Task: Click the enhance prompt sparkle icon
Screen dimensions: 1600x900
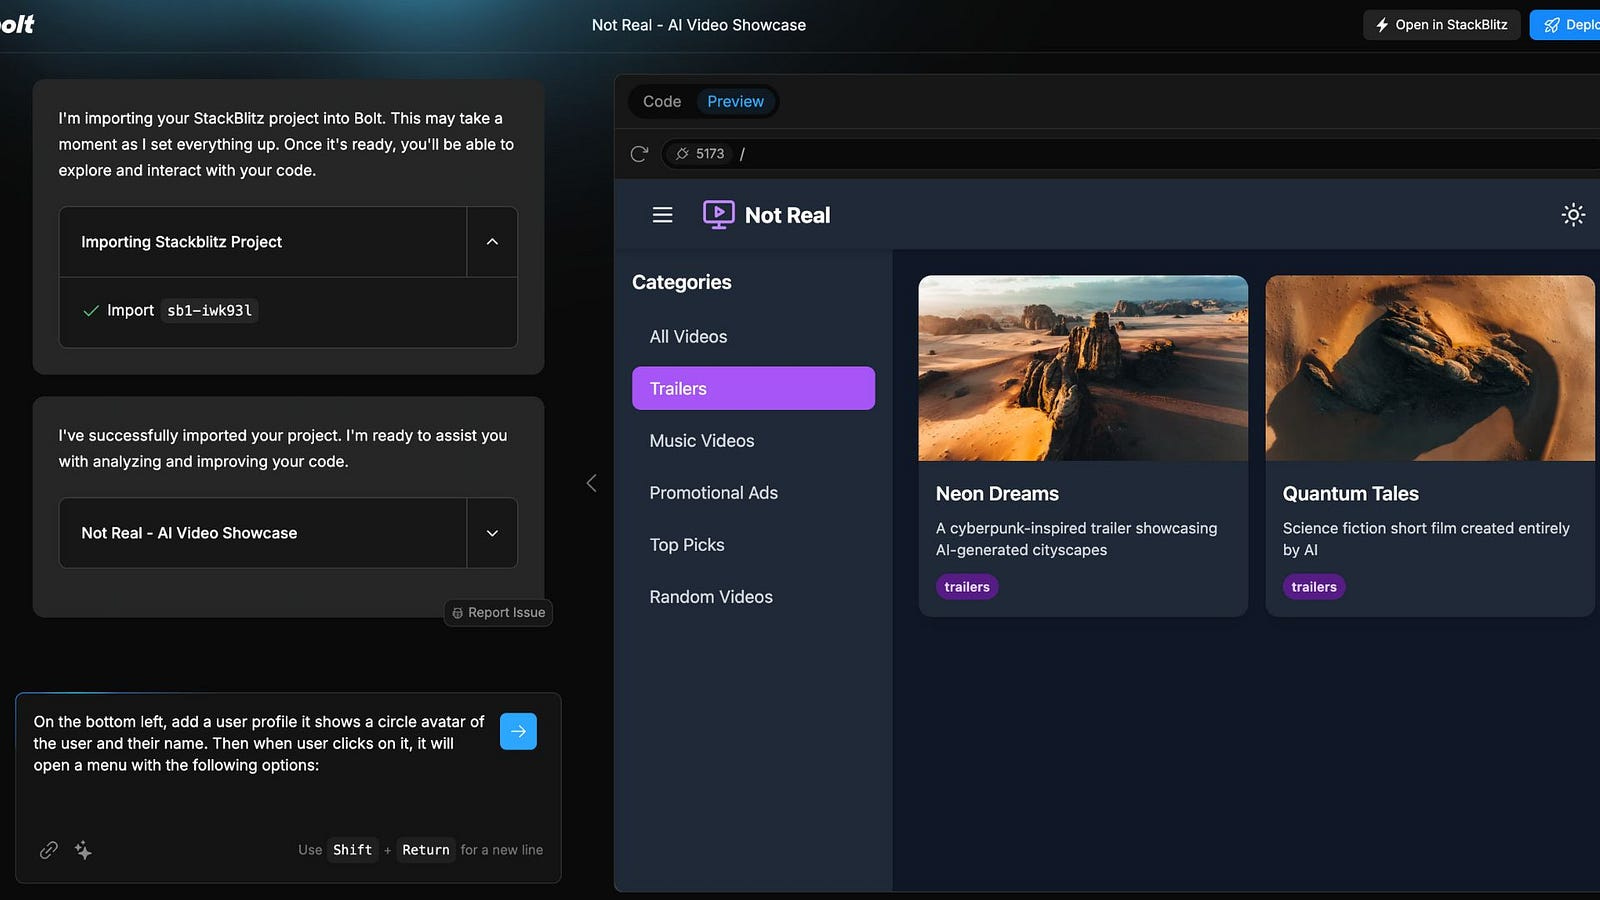Action: 83,850
